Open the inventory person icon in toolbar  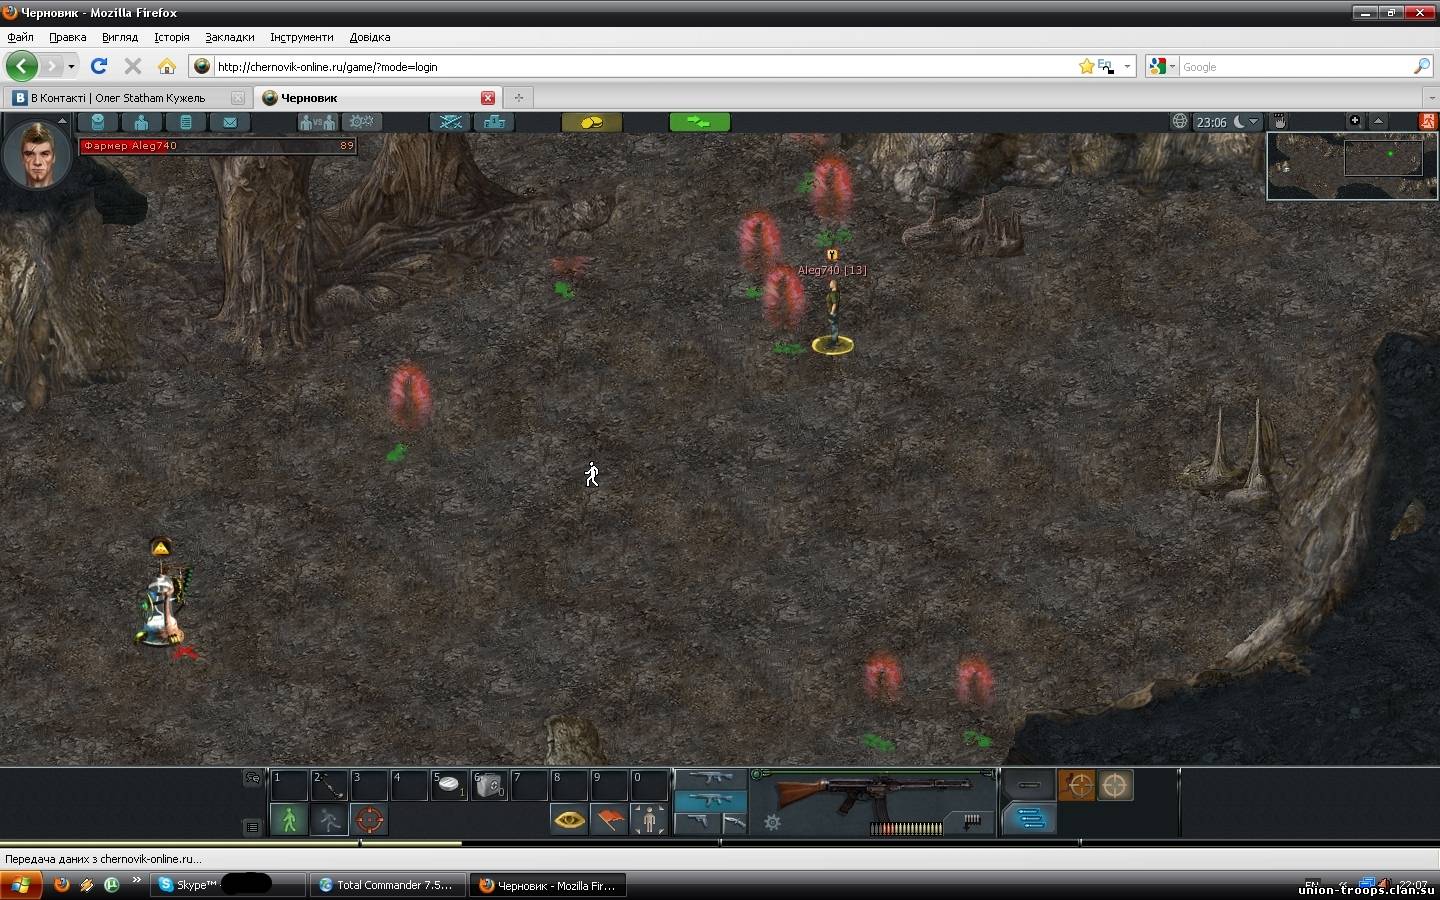tap(141, 122)
